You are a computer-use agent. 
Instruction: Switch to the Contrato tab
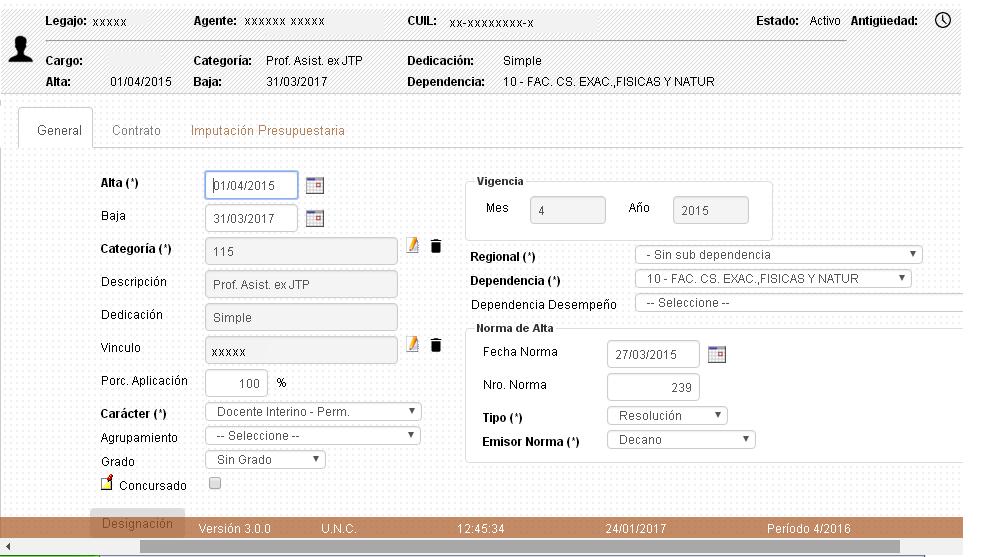(136, 130)
